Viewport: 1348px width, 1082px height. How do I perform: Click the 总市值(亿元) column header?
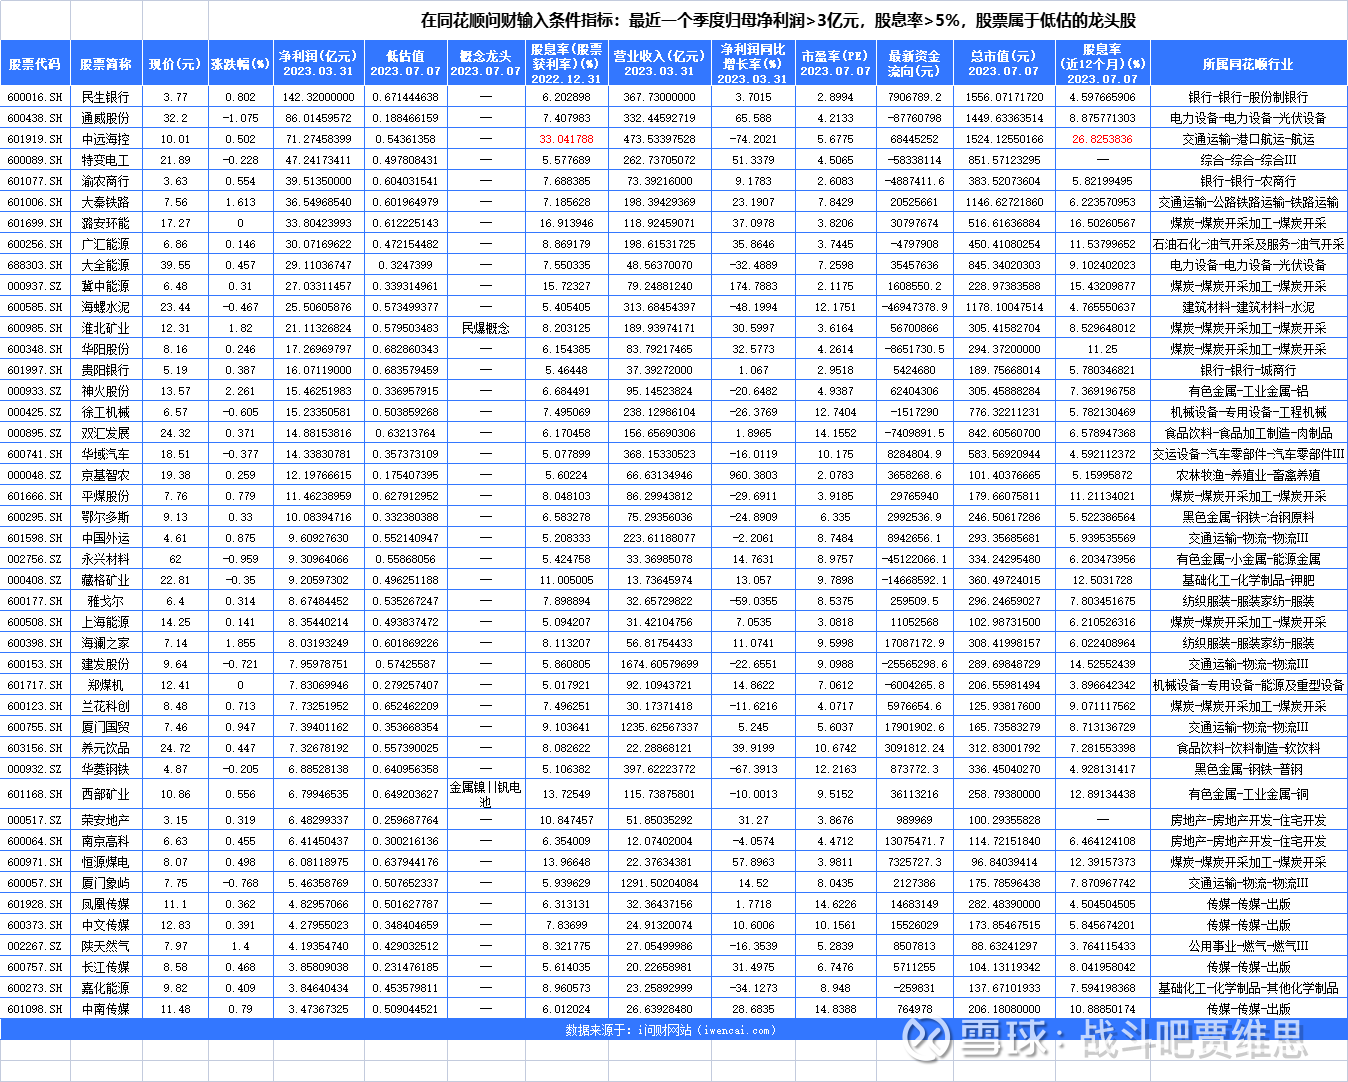pos(1005,61)
